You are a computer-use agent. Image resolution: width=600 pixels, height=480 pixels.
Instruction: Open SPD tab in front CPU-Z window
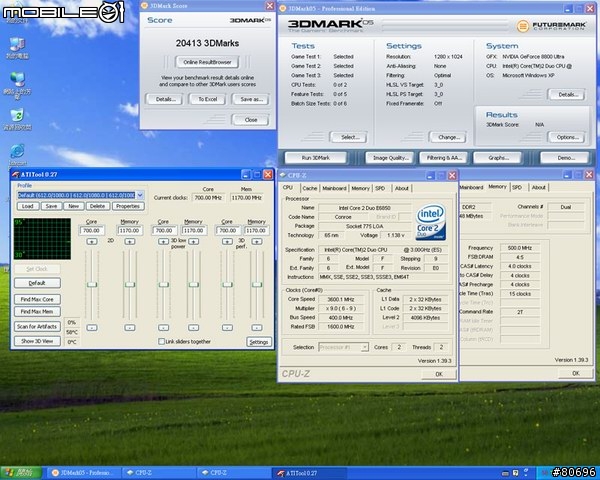380,188
